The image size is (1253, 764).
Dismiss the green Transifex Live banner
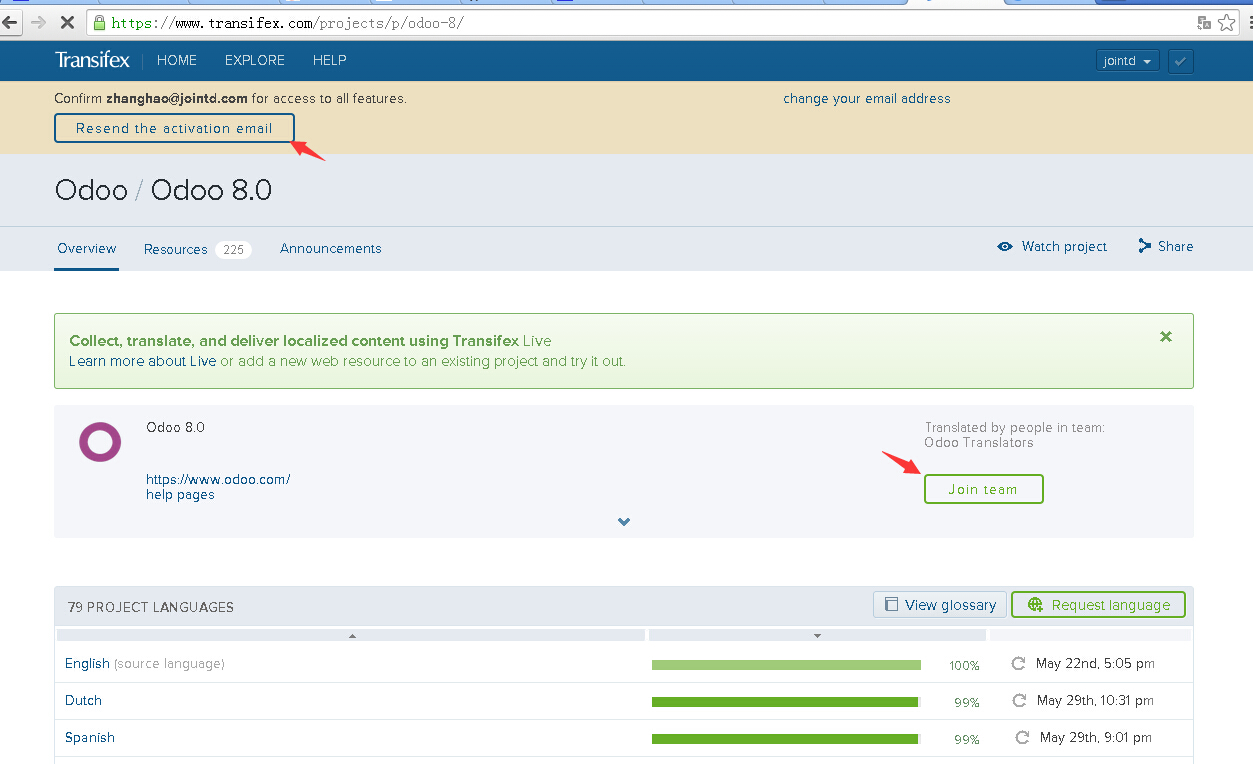1165,337
